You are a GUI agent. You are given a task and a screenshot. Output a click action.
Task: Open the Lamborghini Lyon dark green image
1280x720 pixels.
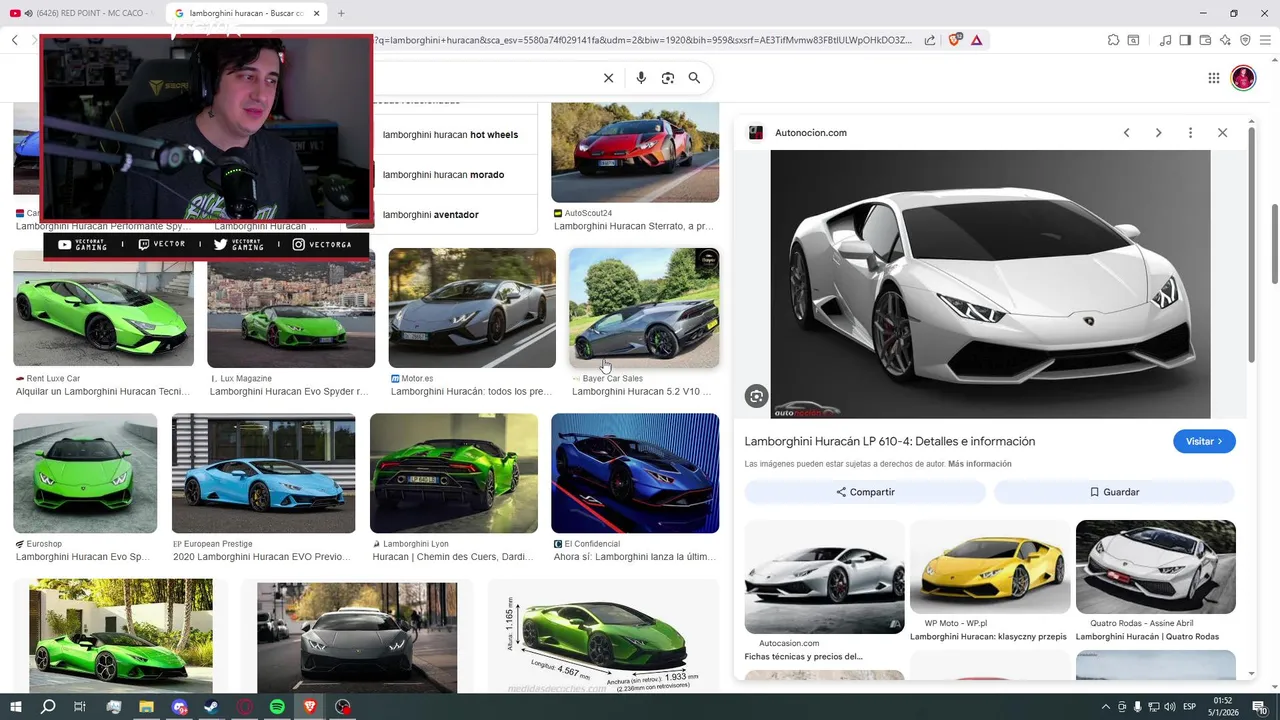453,473
